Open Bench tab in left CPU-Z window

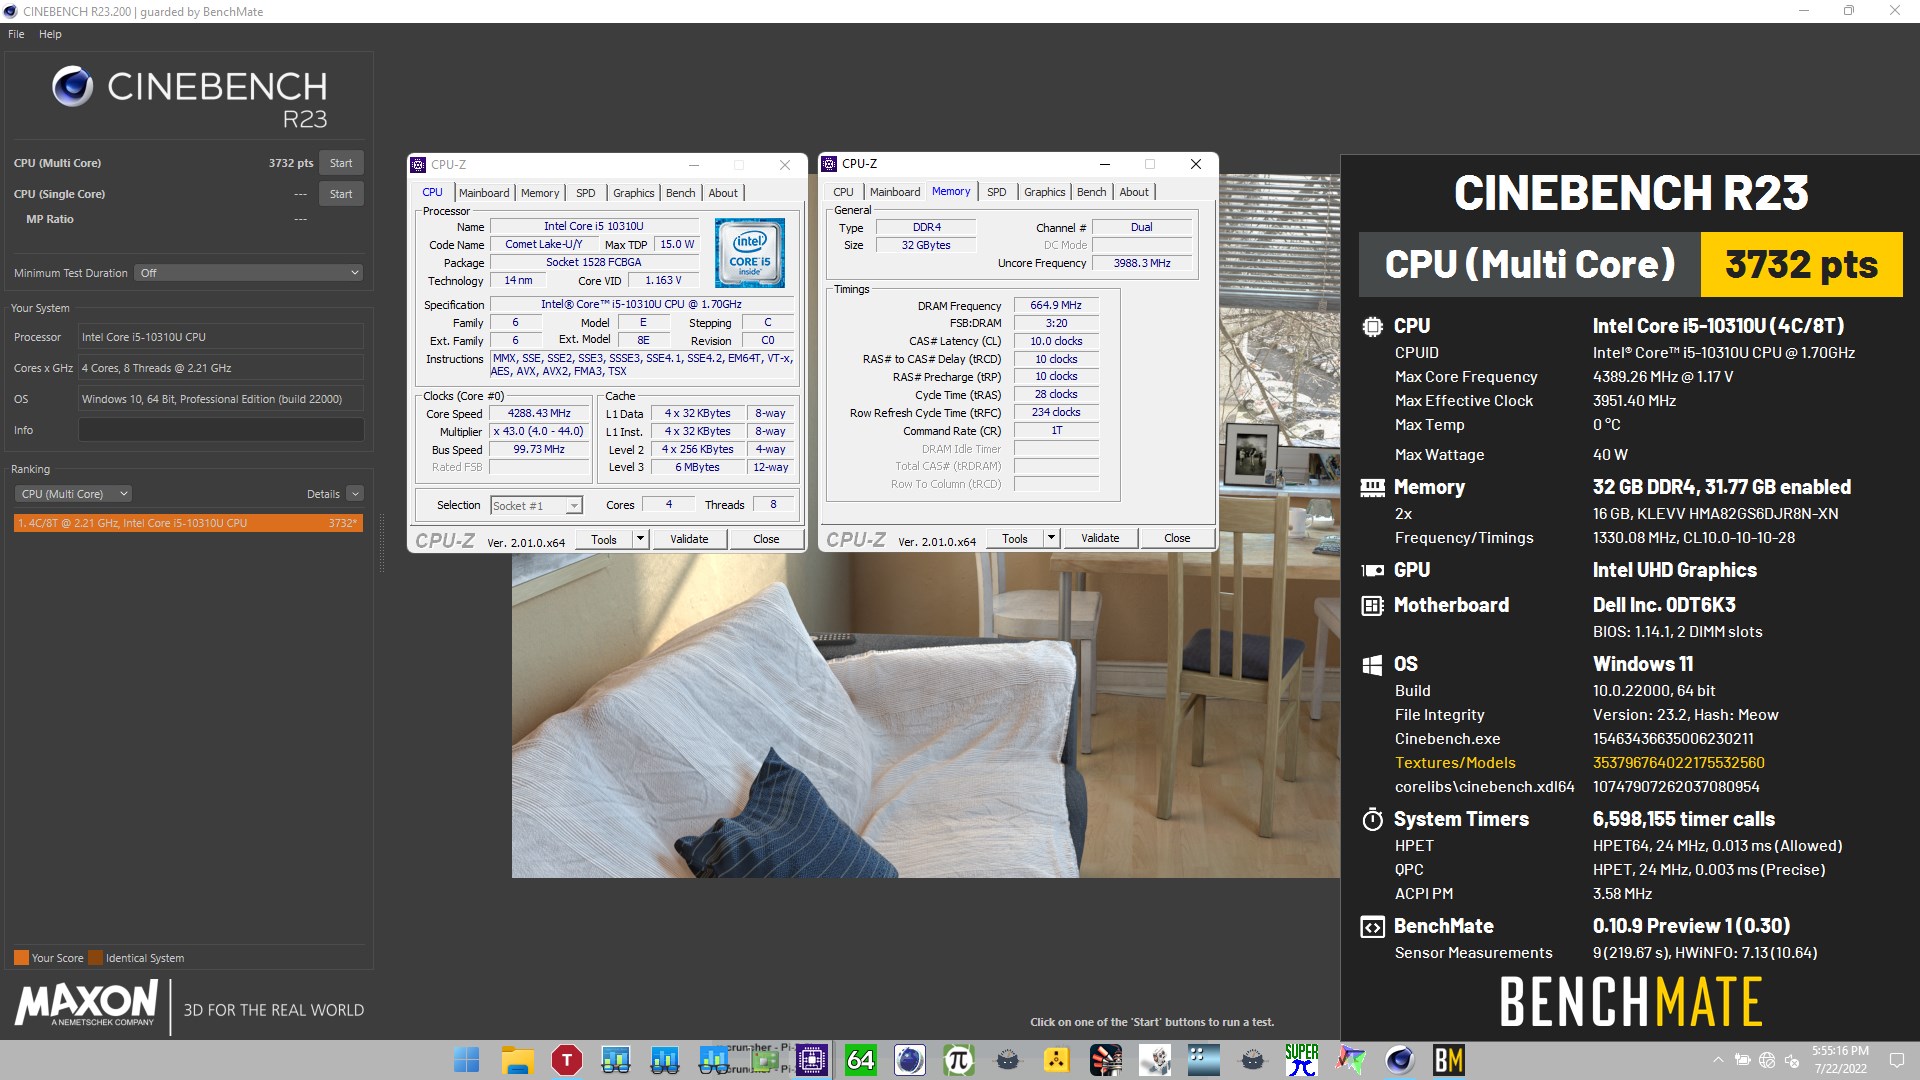[680, 193]
